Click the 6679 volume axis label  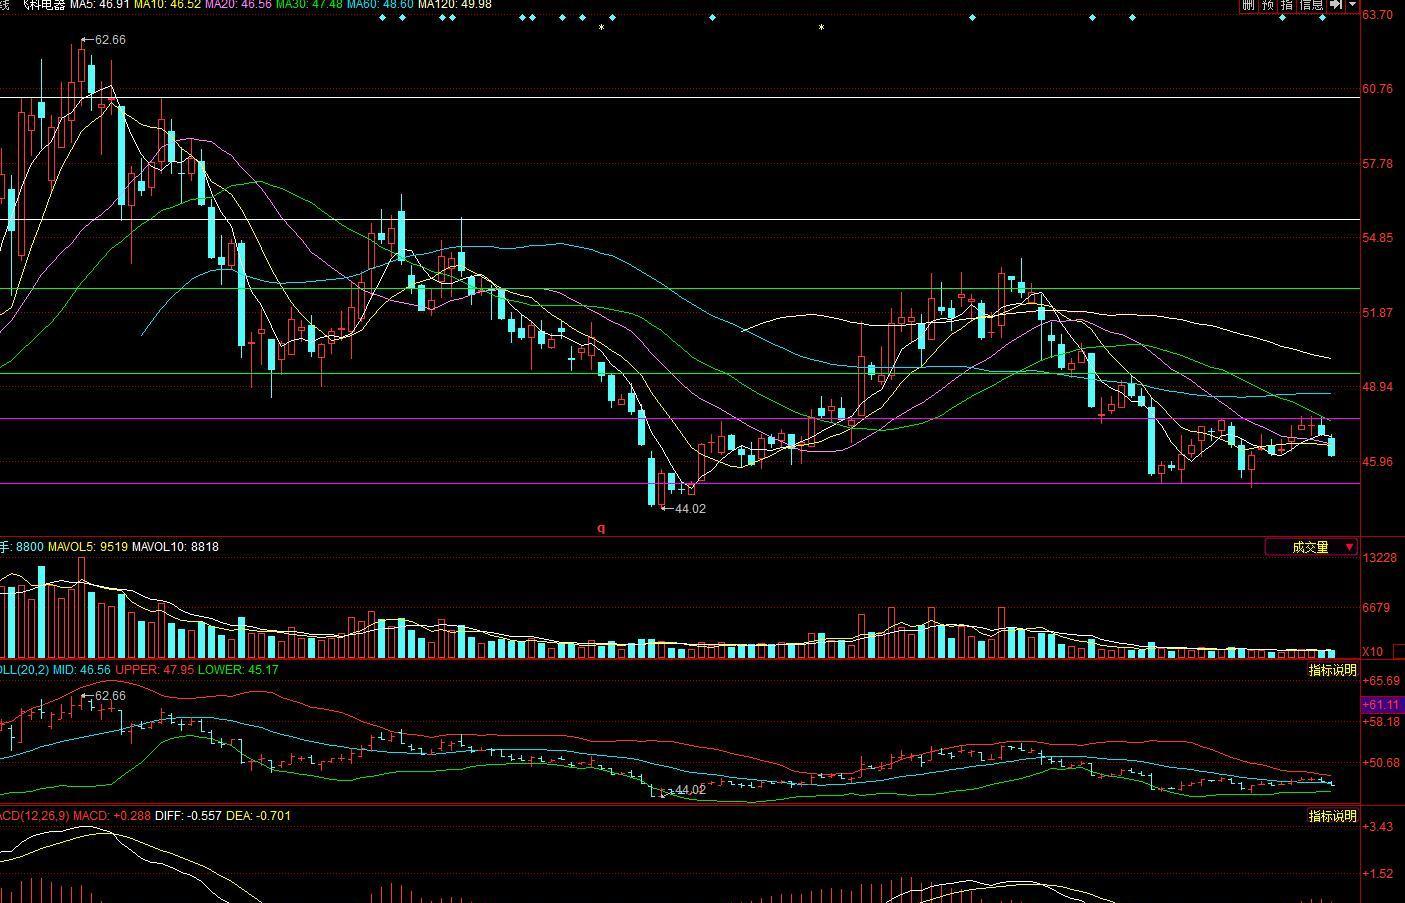click(1377, 608)
